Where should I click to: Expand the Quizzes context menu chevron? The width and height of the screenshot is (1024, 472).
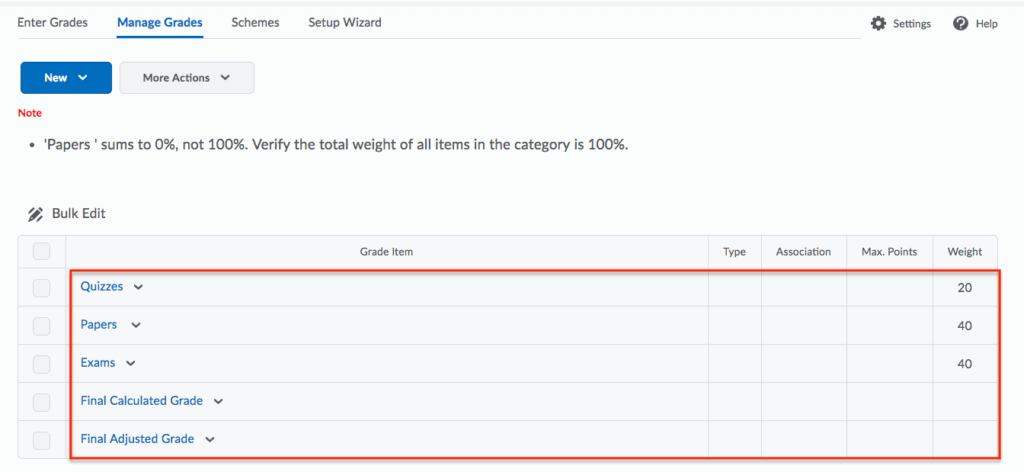138,287
